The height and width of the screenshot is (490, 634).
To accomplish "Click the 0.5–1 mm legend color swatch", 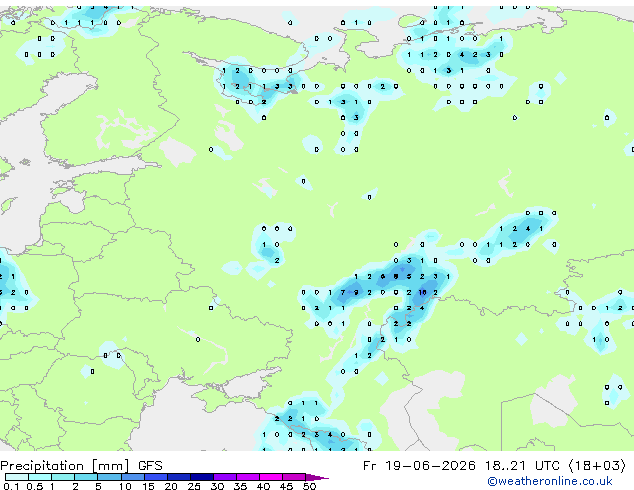I will click(40, 477).
